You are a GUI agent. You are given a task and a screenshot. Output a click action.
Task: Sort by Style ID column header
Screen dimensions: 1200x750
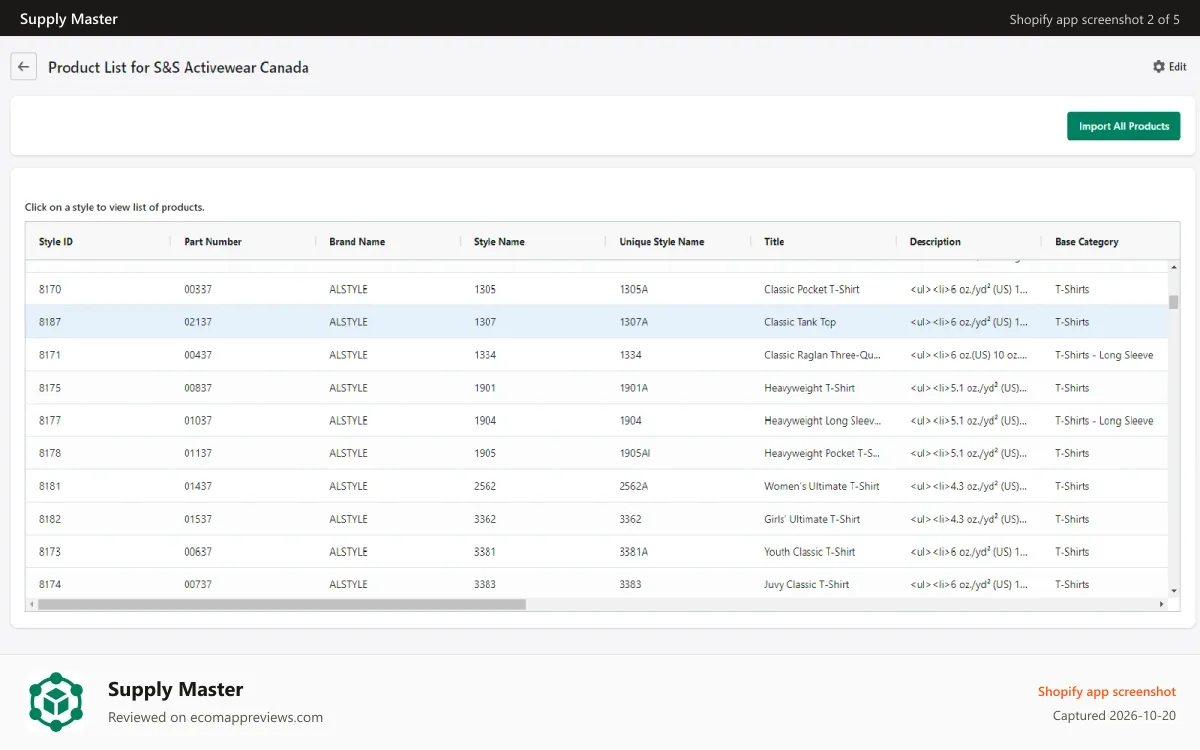click(56, 242)
